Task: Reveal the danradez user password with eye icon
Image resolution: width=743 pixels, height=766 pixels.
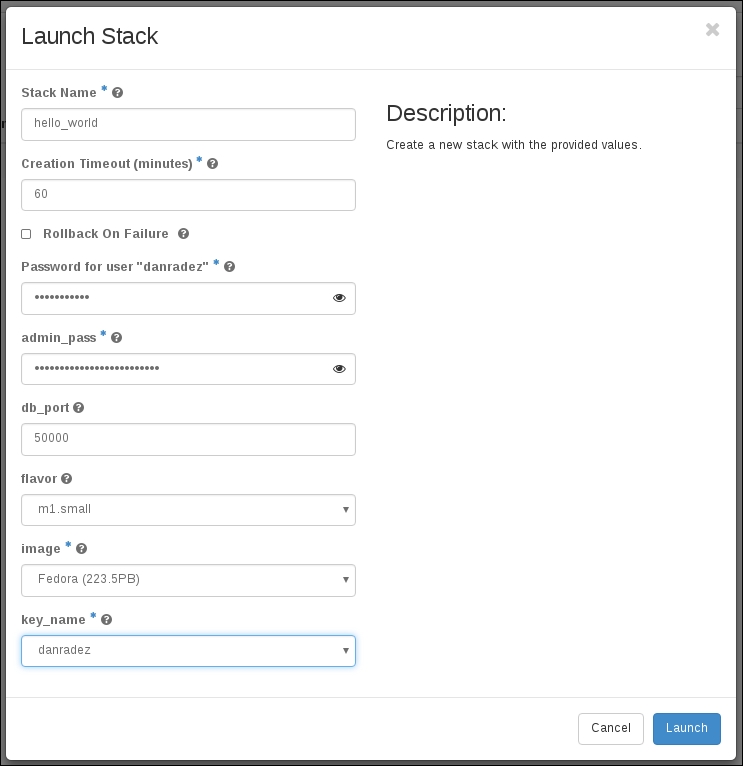Action: (x=339, y=298)
